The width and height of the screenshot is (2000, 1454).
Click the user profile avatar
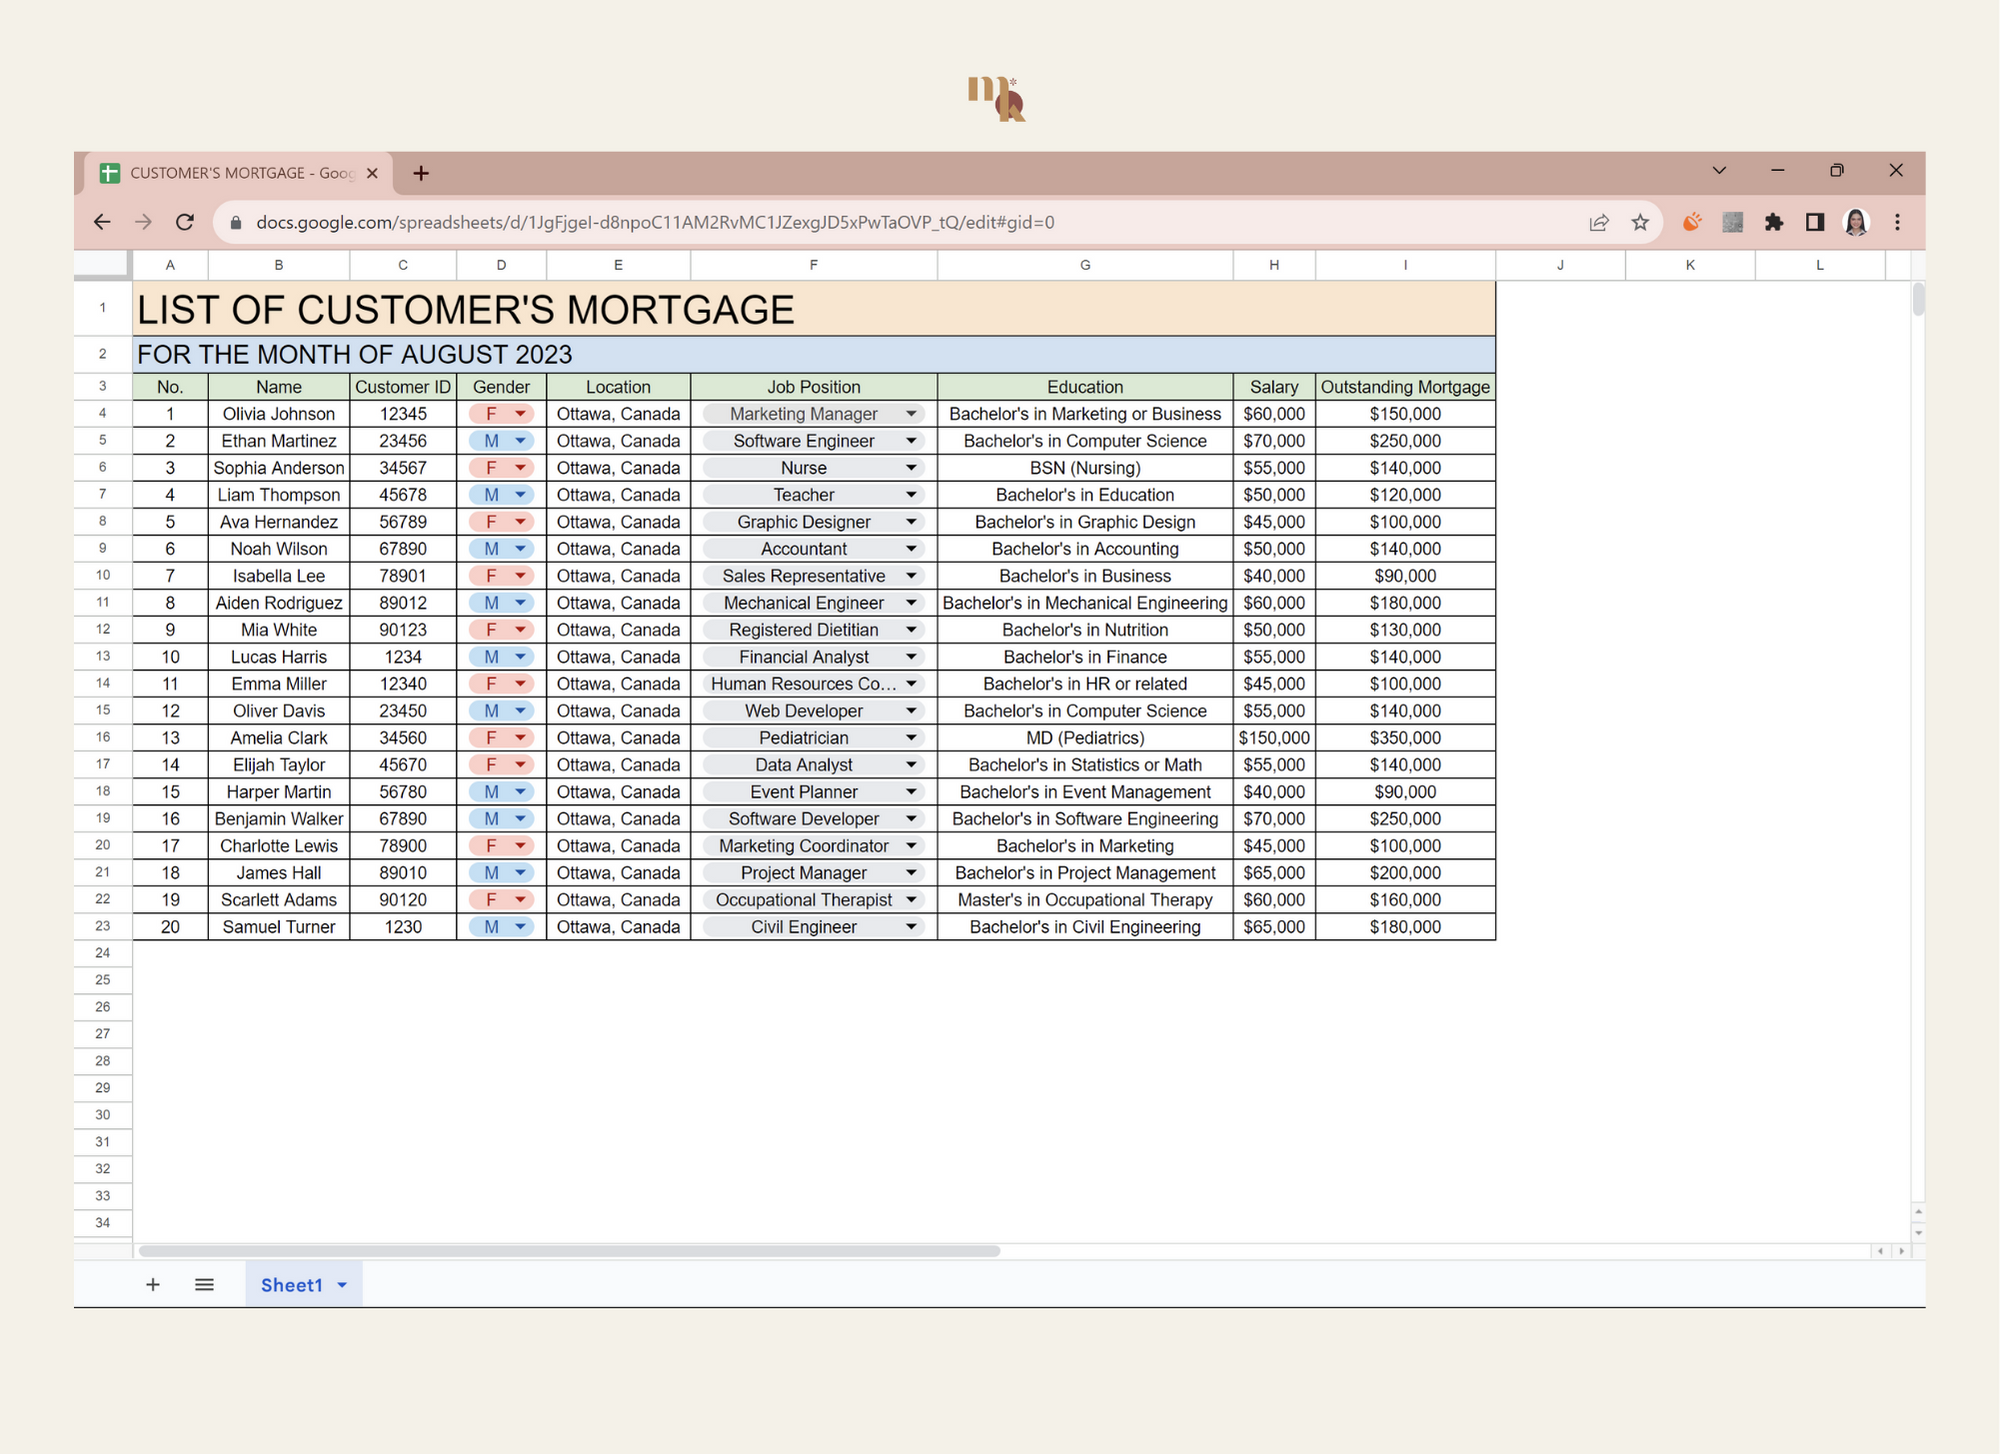point(1856,222)
